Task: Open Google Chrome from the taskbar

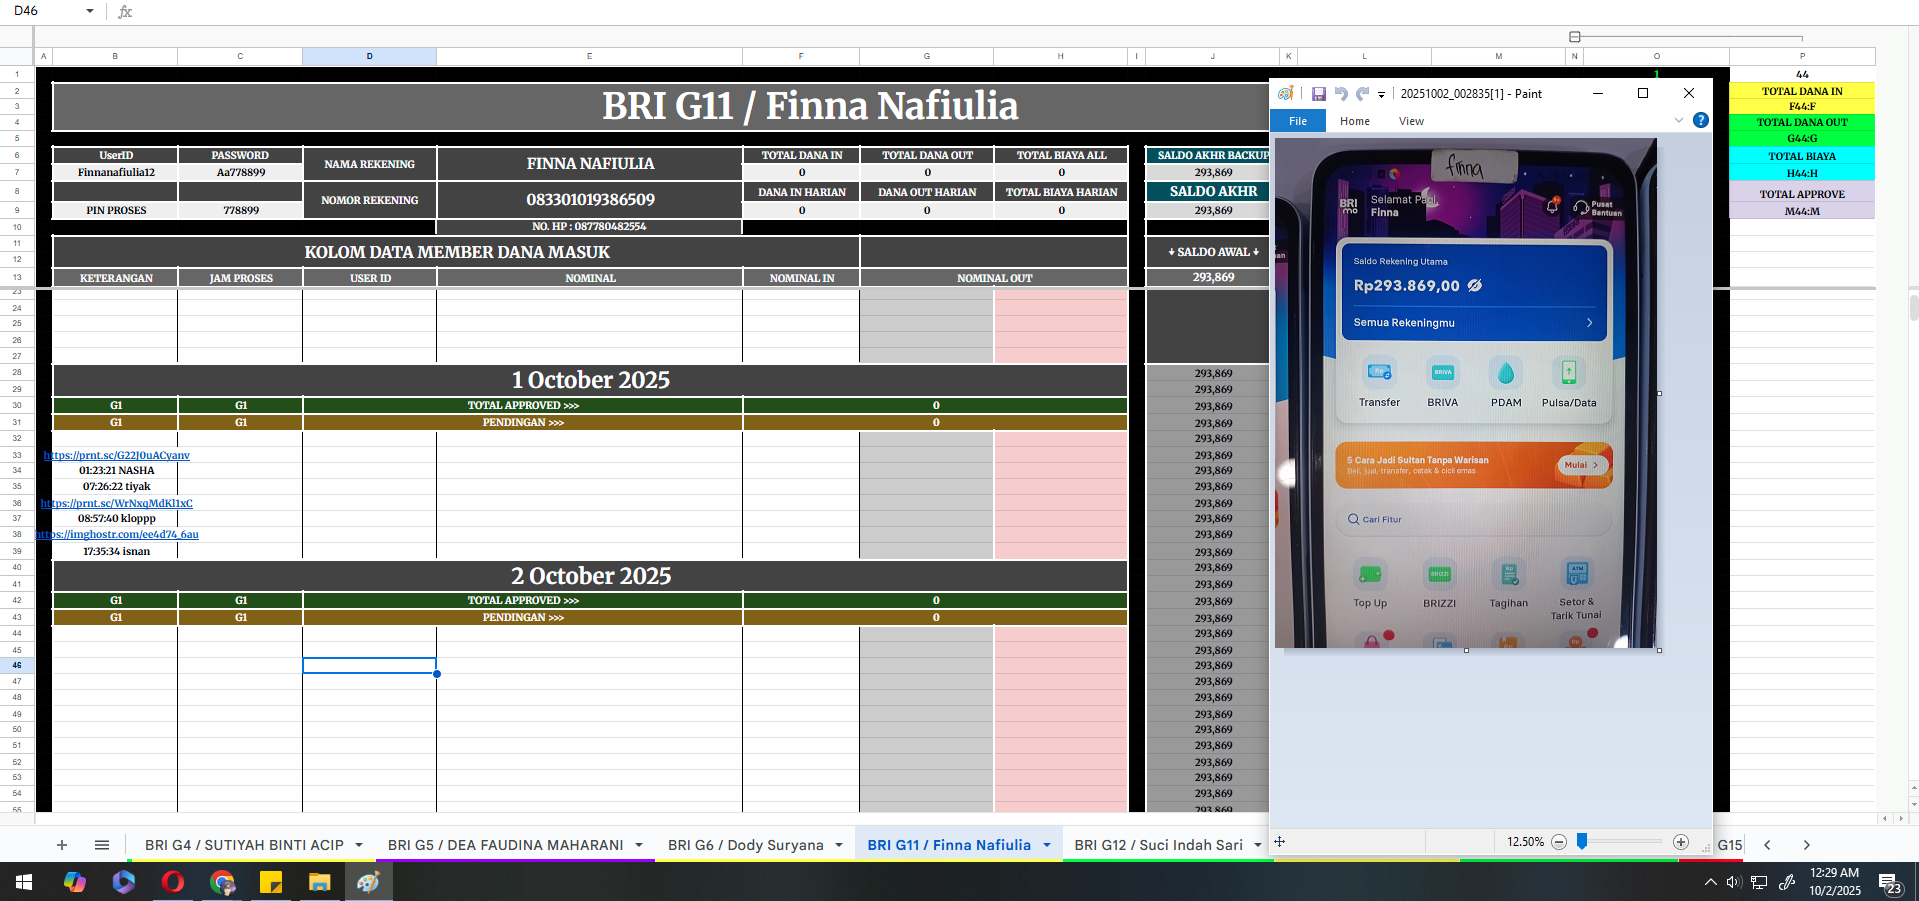Action: coord(222,882)
